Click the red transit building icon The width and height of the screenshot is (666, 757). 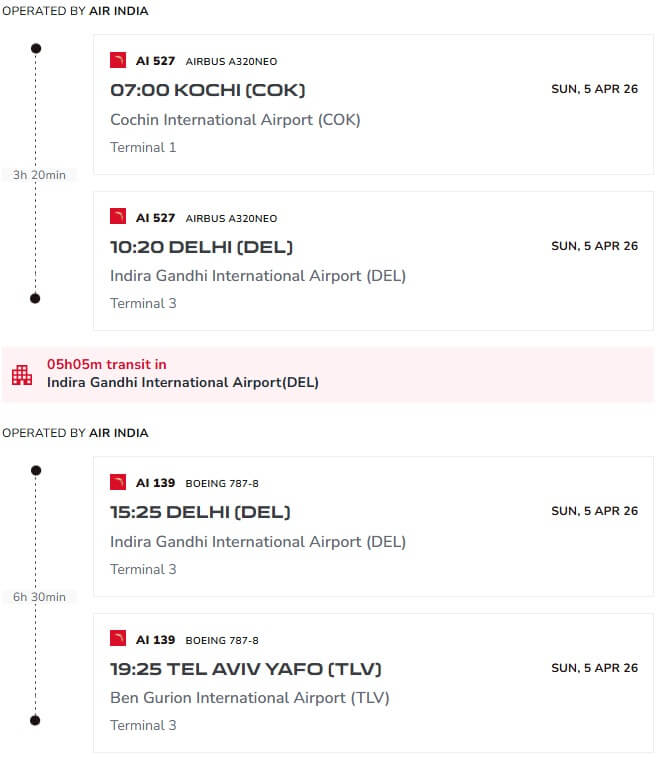[x=22, y=375]
